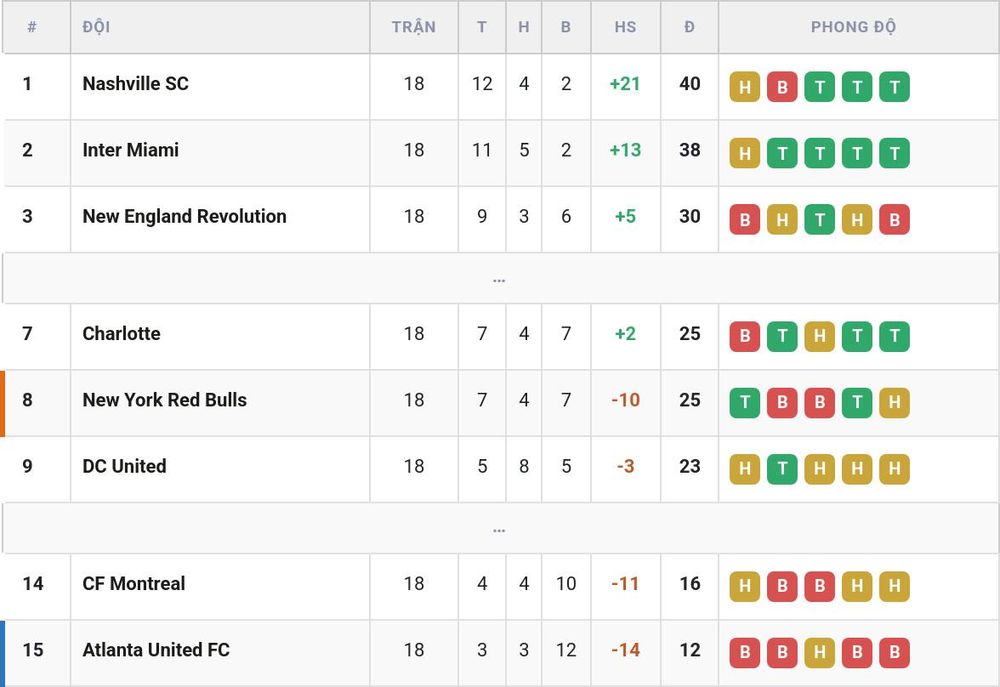1000x687 pixels.
Task: Open the Inter Miami team link
Action: coord(131,150)
